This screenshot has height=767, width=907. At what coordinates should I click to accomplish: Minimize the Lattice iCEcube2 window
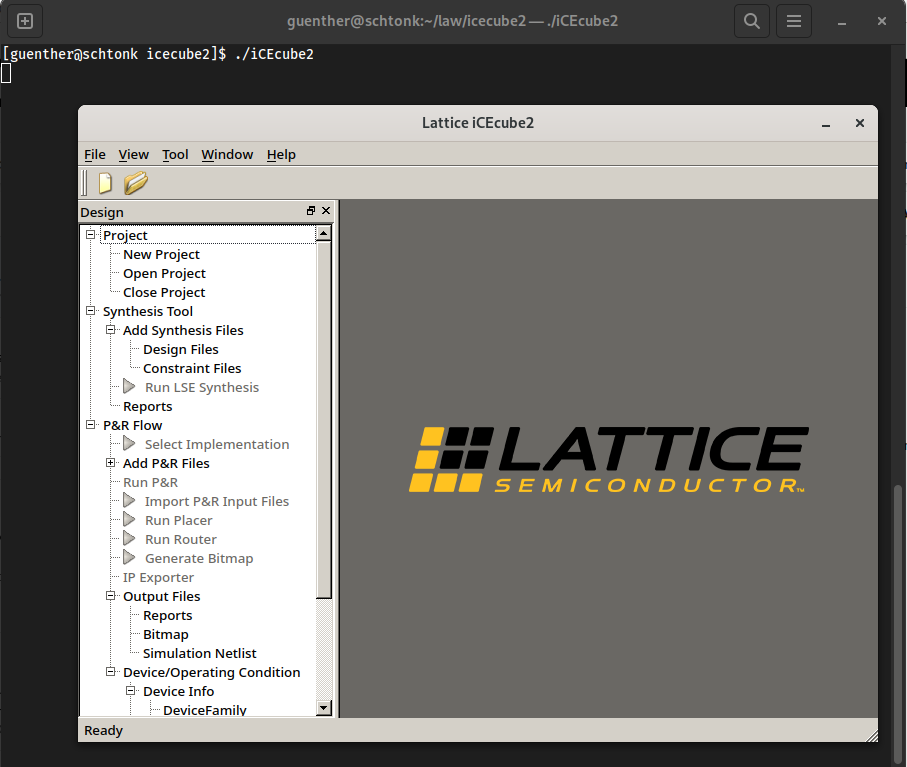tap(826, 123)
